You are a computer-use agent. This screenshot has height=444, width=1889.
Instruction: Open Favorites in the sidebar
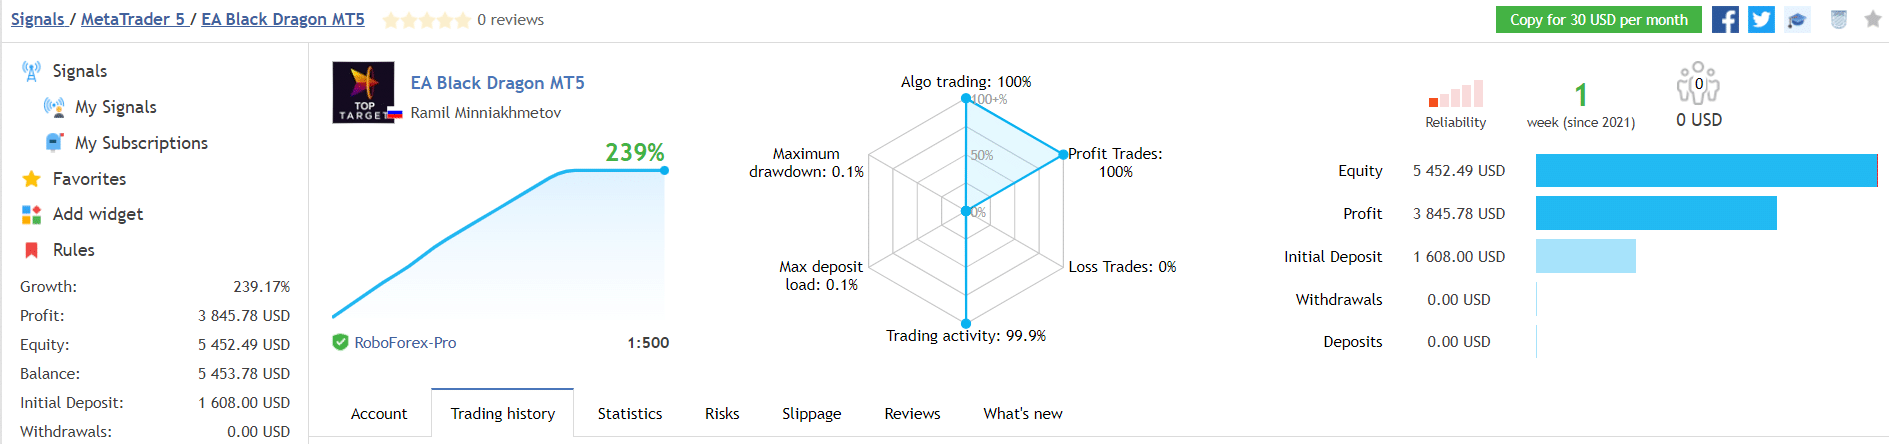[89, 179]
